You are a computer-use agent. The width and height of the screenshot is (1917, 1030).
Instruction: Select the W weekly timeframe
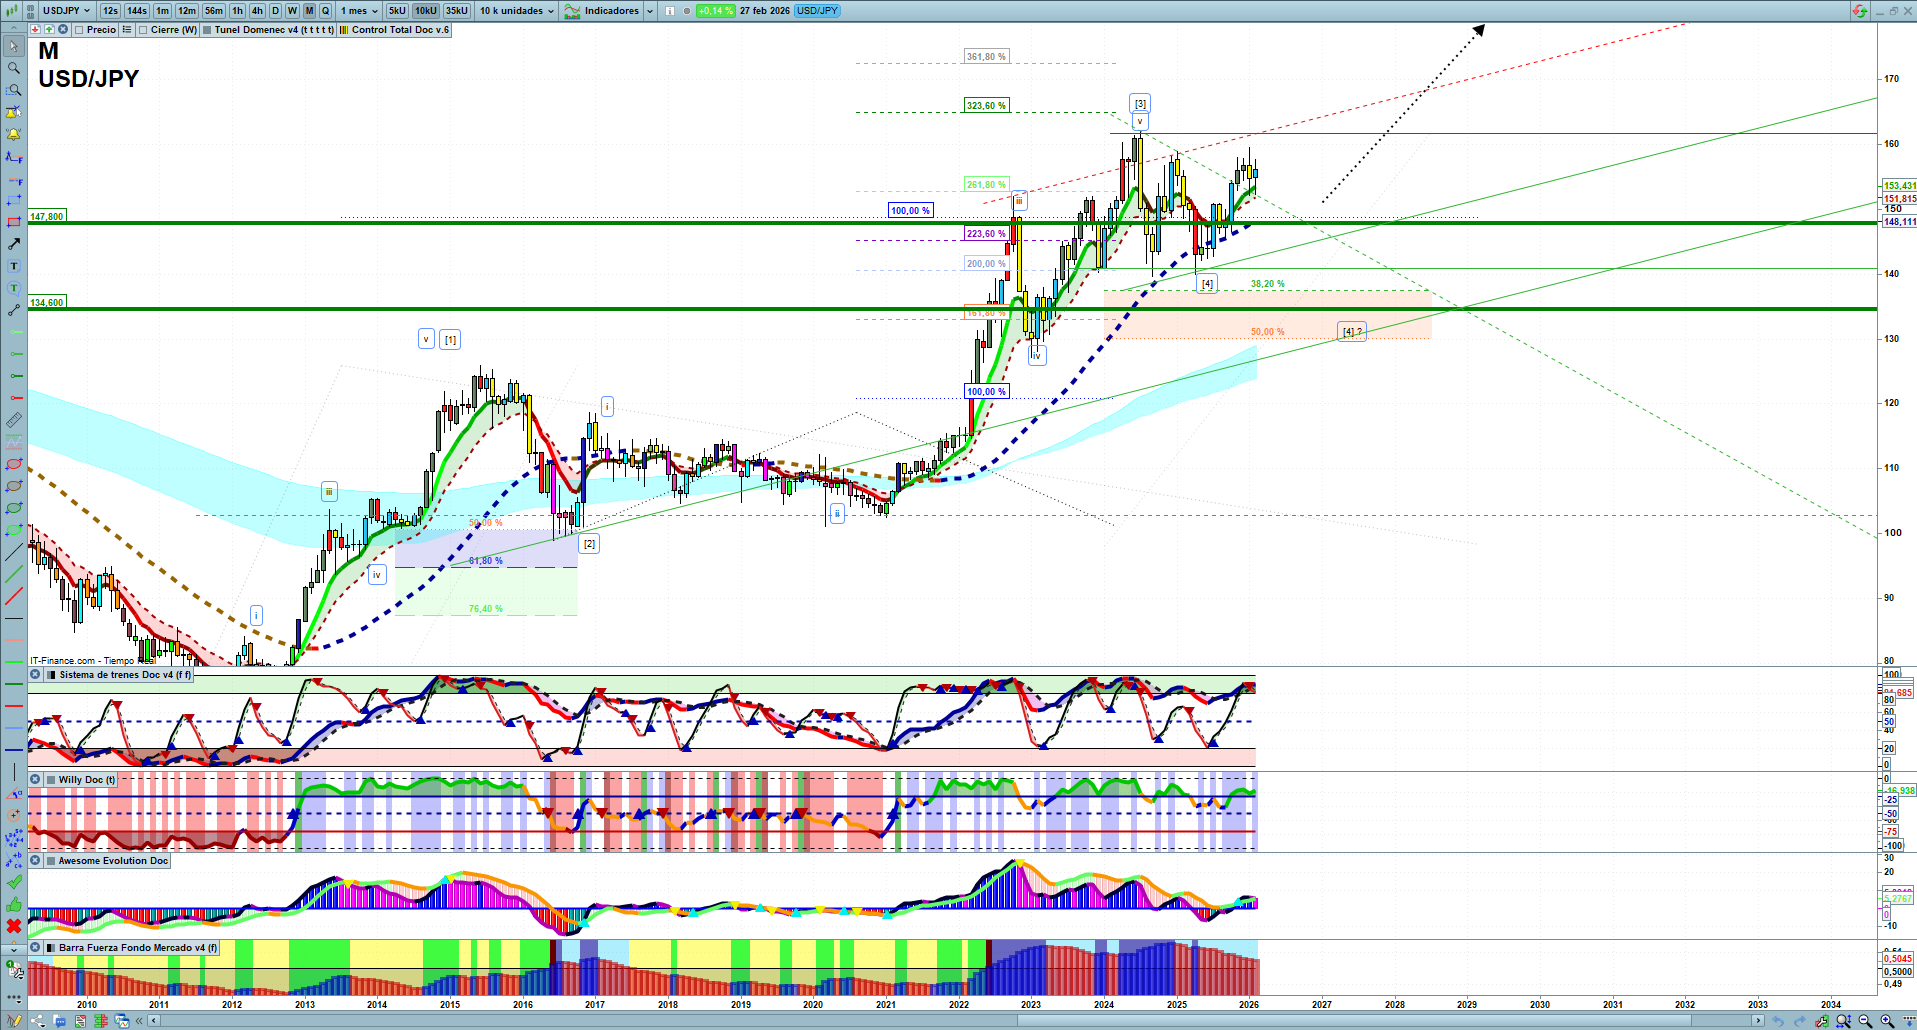[292, 11]
